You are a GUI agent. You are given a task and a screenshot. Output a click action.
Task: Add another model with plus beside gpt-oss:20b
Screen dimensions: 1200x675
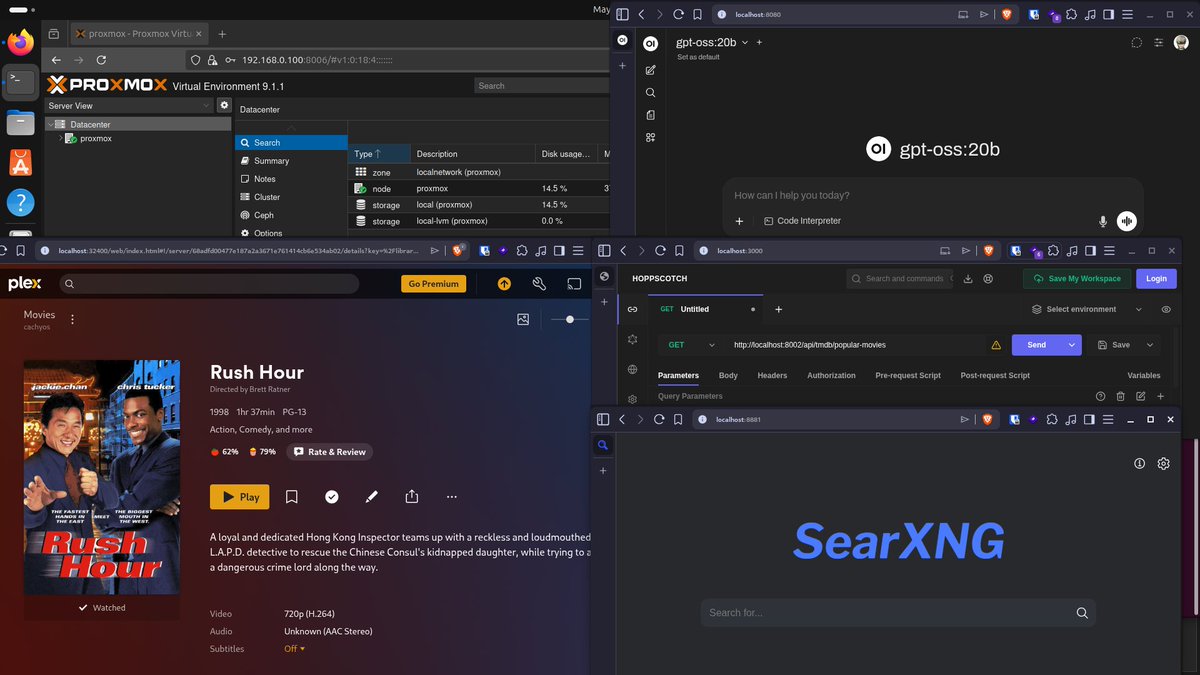click(x=759, y=43)
